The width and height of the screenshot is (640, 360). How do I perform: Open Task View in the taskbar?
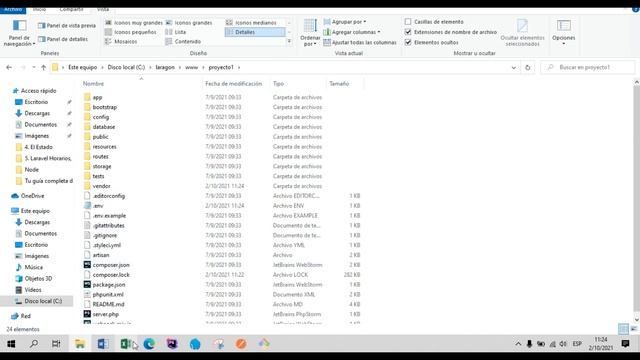[56, 344]
